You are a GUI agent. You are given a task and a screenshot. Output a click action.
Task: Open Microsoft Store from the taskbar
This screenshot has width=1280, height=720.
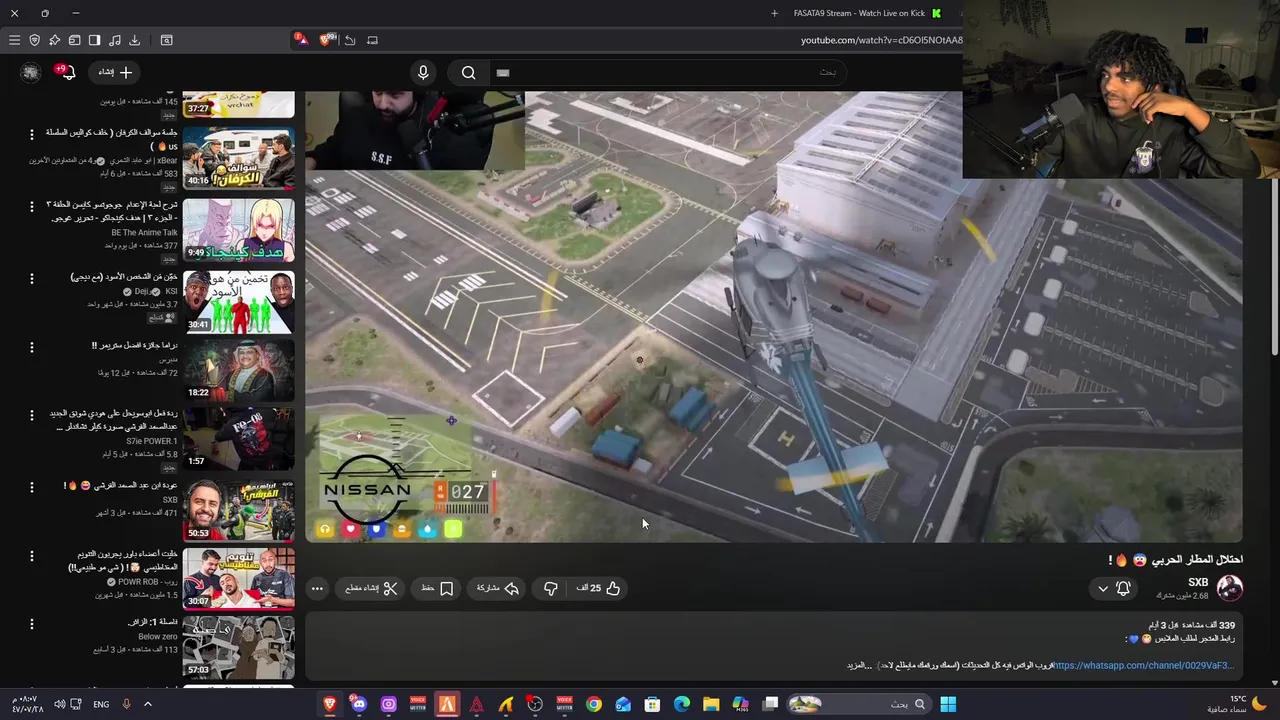coord(652,704)
